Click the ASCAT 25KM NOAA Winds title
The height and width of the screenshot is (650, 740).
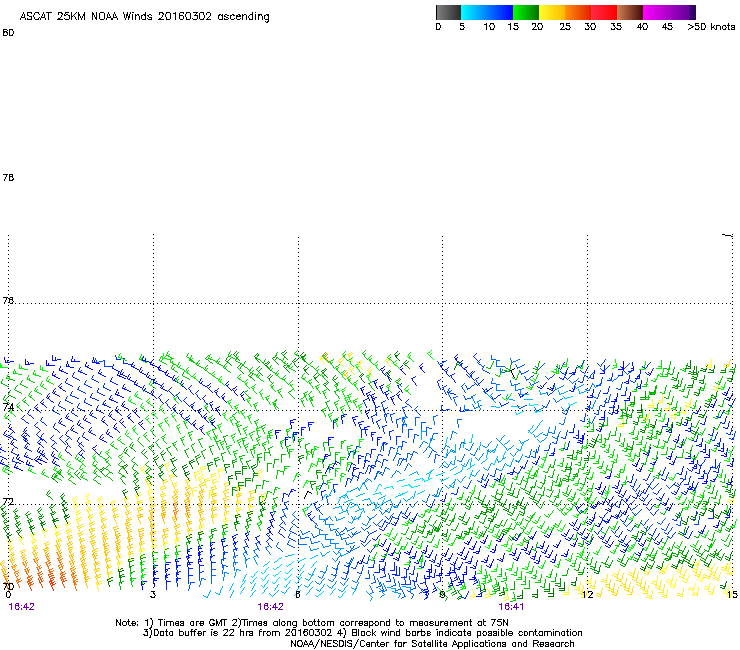[144, 17]
